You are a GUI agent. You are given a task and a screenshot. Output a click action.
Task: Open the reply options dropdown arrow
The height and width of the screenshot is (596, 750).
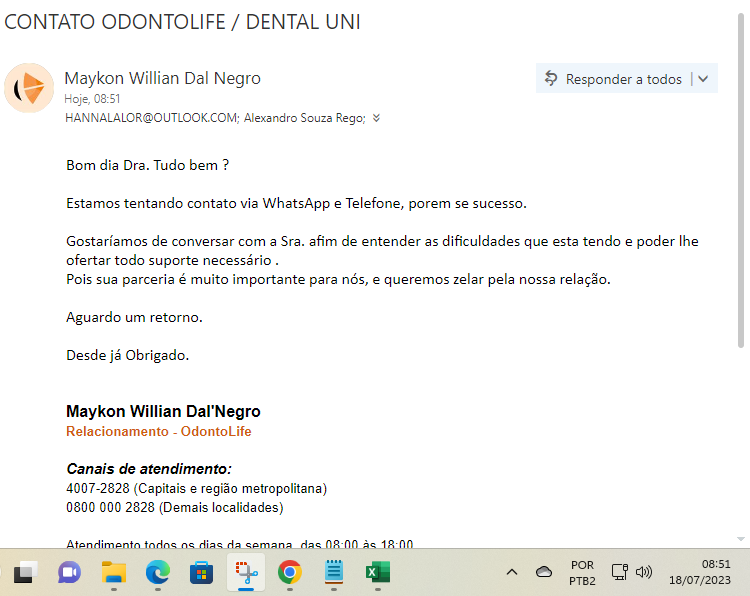tap(703, 79)
